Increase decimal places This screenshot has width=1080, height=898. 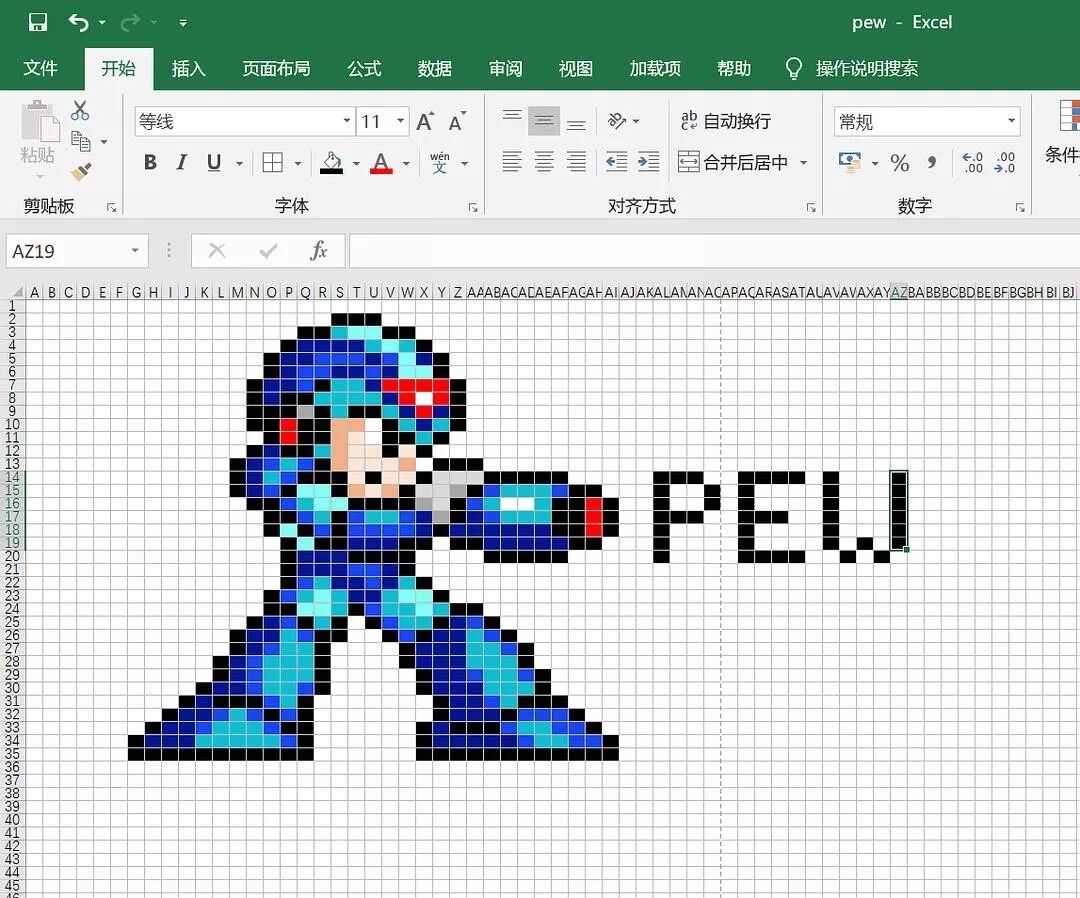973,163
